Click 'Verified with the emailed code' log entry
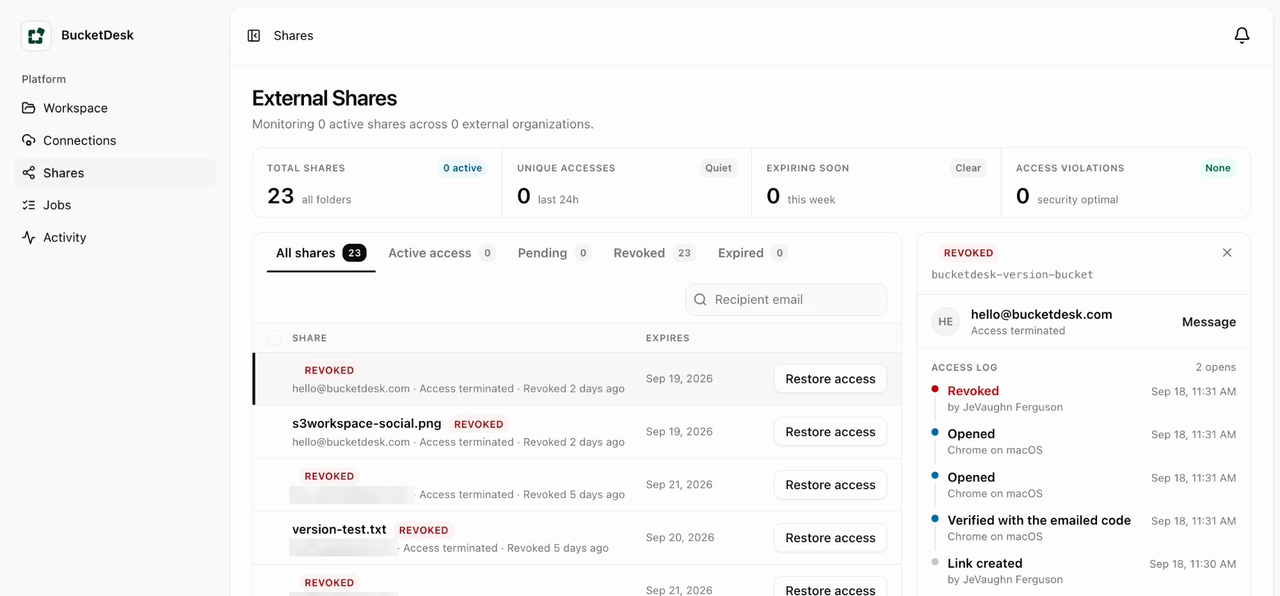 click(1083, 527)
